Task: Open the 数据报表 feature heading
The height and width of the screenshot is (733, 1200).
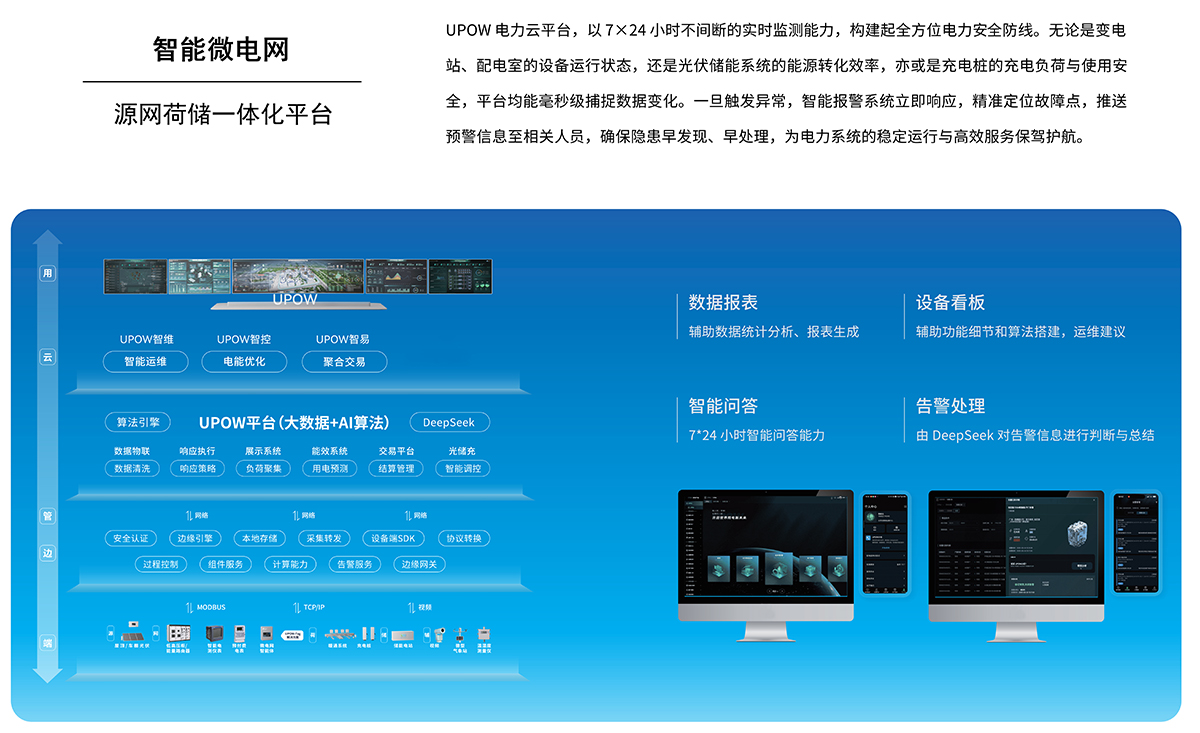Action: coord(723,303)
